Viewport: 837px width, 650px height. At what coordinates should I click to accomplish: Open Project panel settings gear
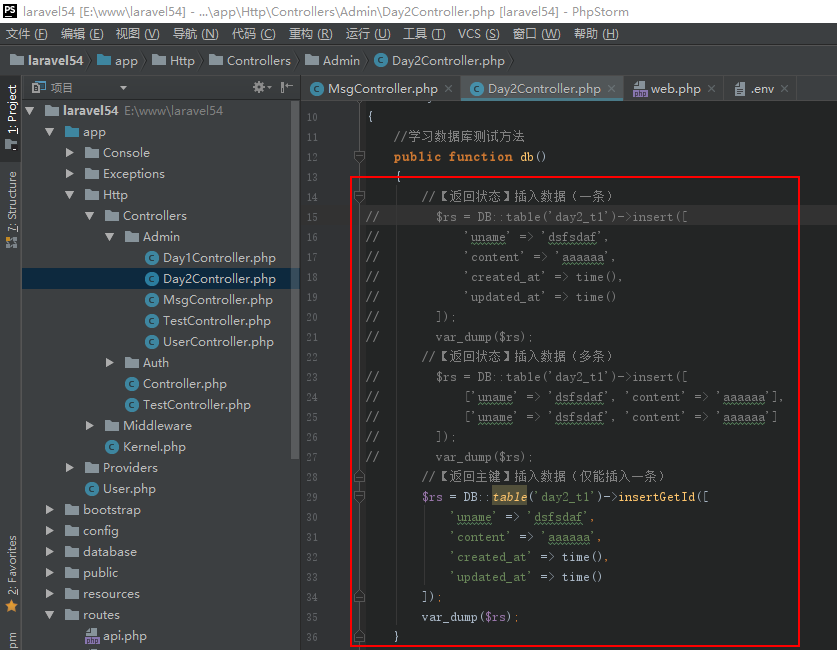point(259,88)
